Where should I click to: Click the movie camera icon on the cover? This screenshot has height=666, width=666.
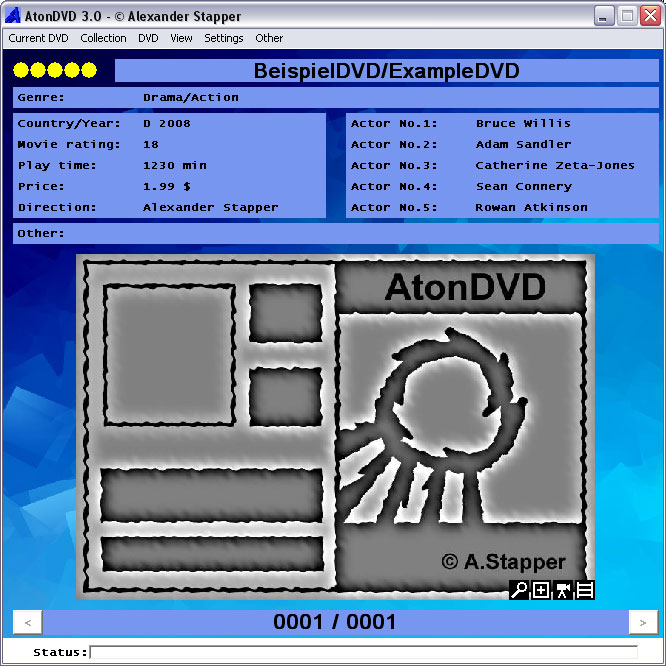tap(563, 590)
